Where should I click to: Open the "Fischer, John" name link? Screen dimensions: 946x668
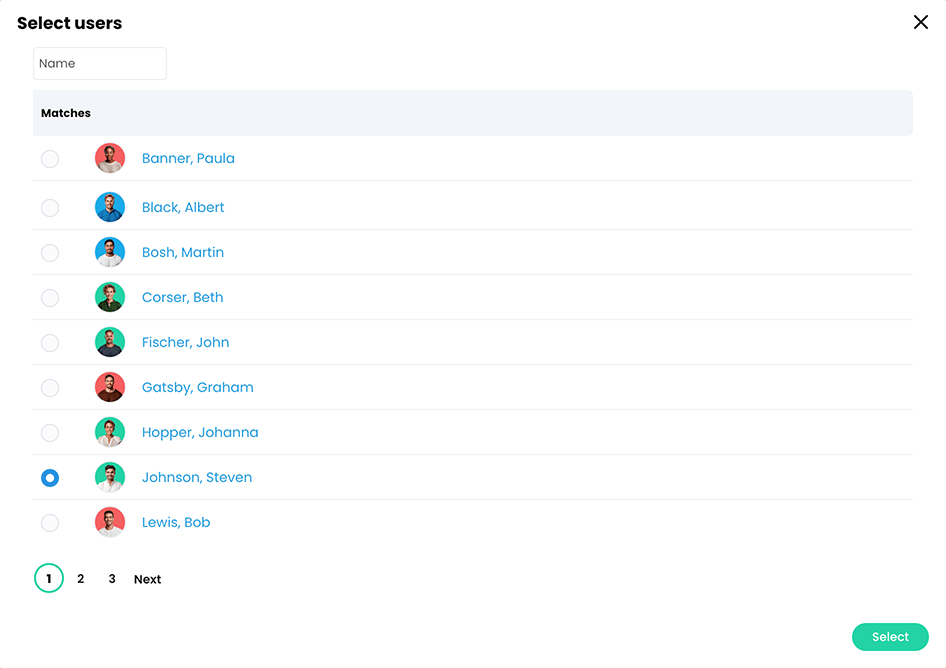click(185, 342)
